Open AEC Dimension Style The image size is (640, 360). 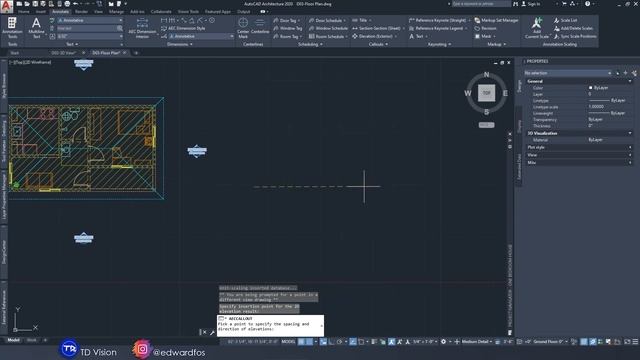[183, 29]
